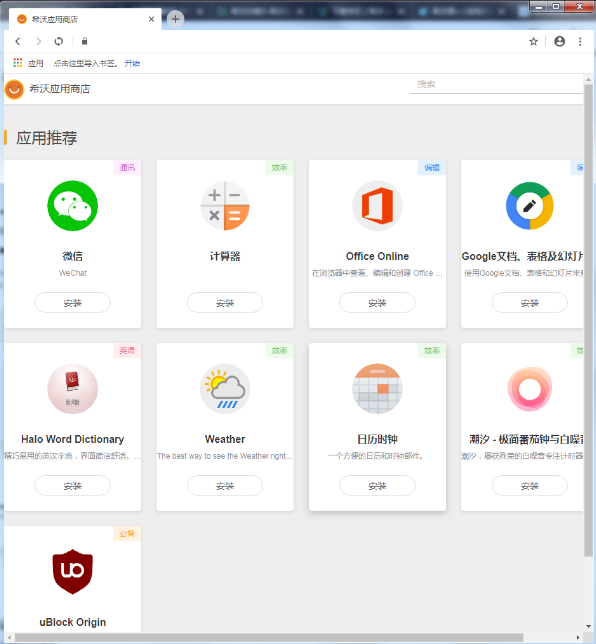Click the browser forward arrow
596x644 pixels.
[39, 41]
